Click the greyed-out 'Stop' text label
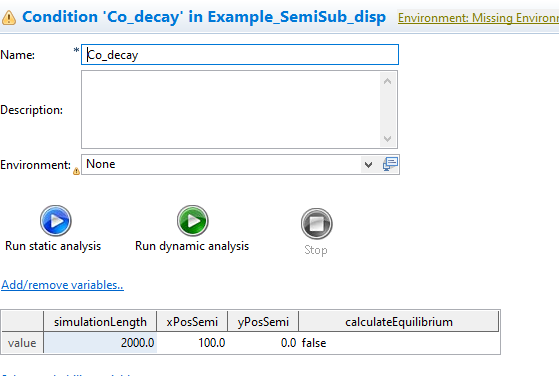Screen dimensions: 559x376 point(316,250)
